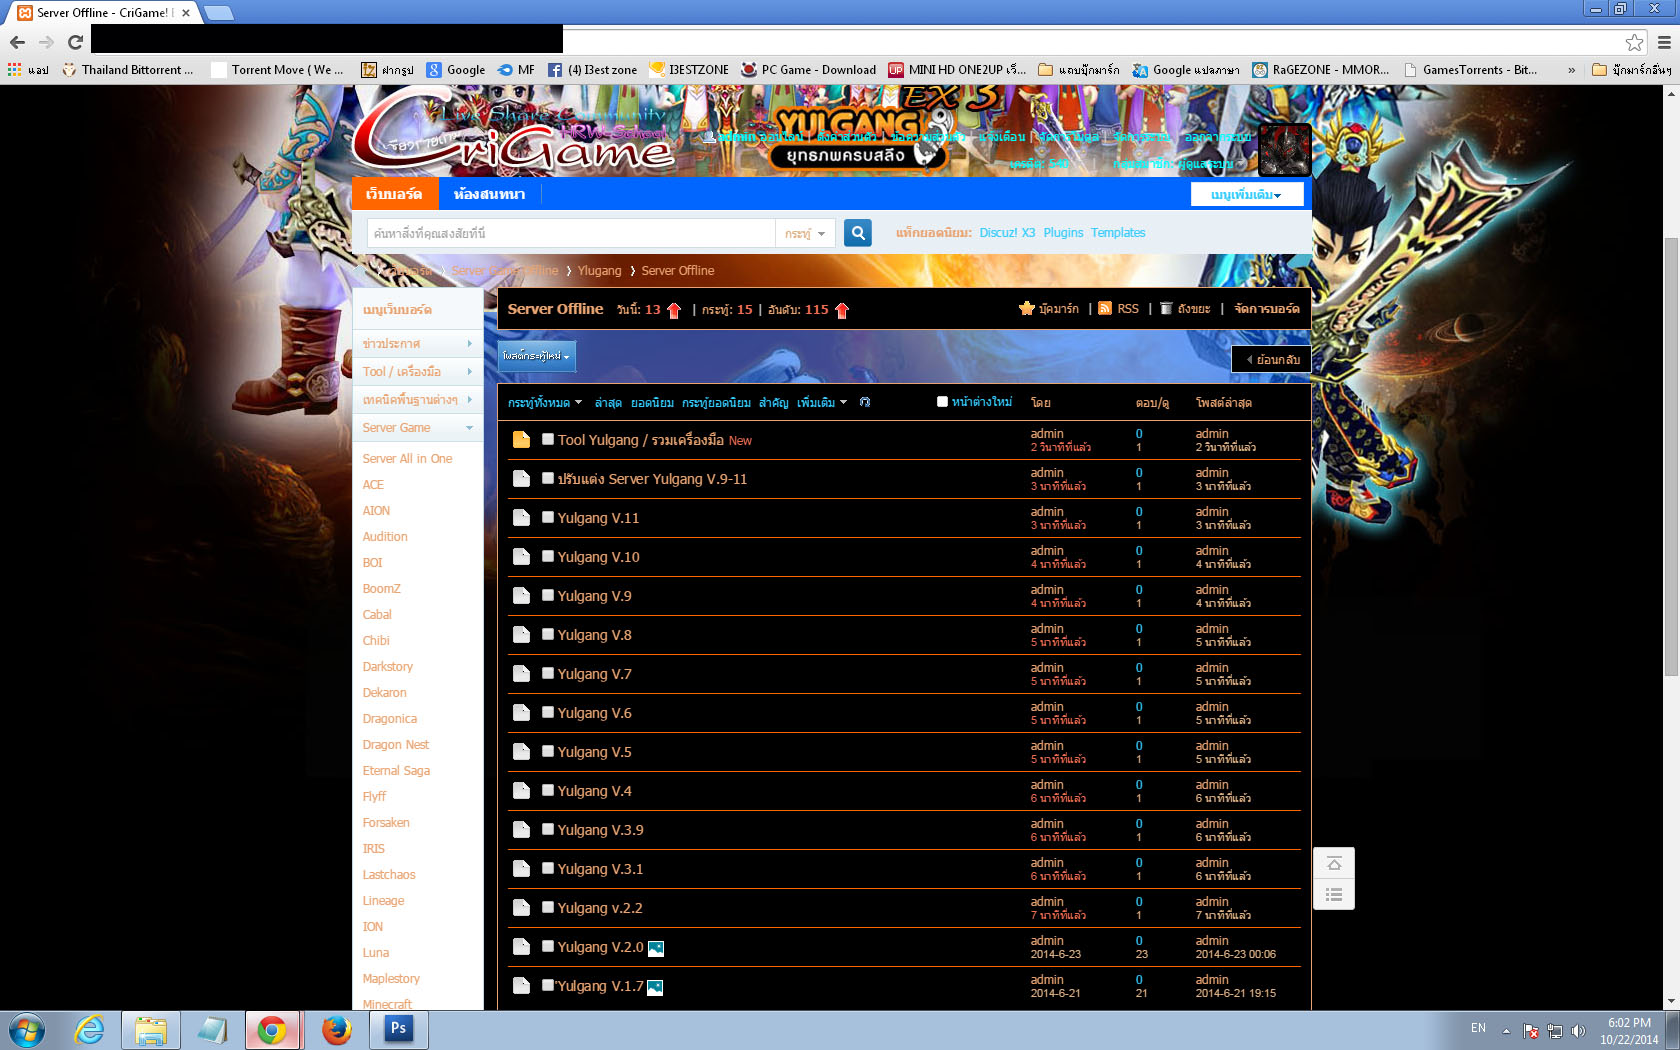Open Dragon Nest category in sidebar

[396, 745]
